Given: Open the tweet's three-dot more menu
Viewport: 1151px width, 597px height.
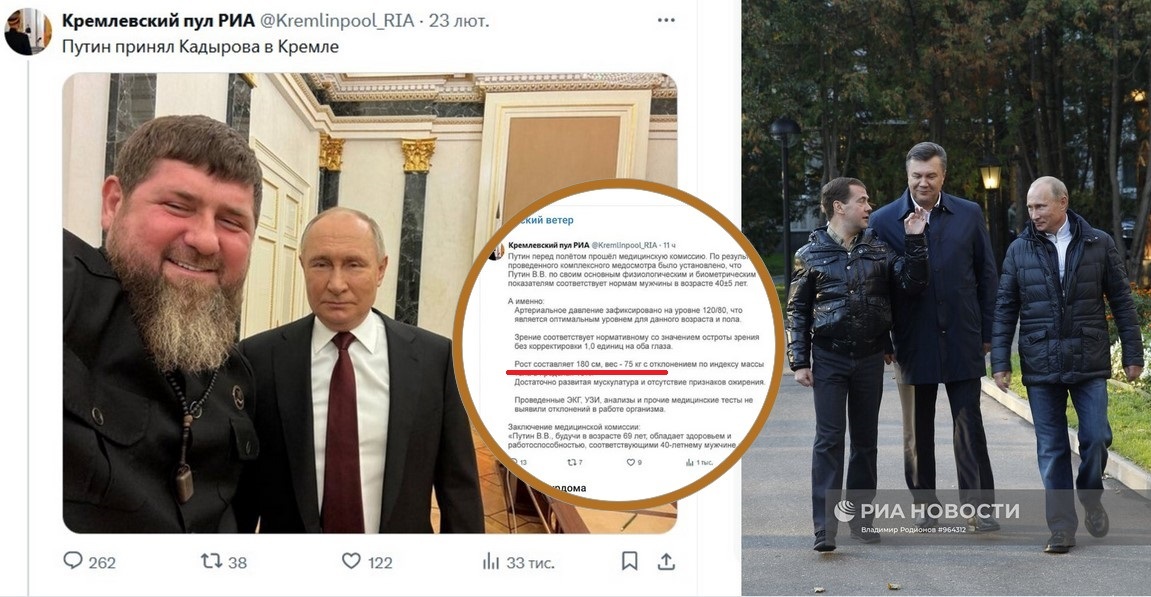Looking at the screenshot, I should coord(666,21).
